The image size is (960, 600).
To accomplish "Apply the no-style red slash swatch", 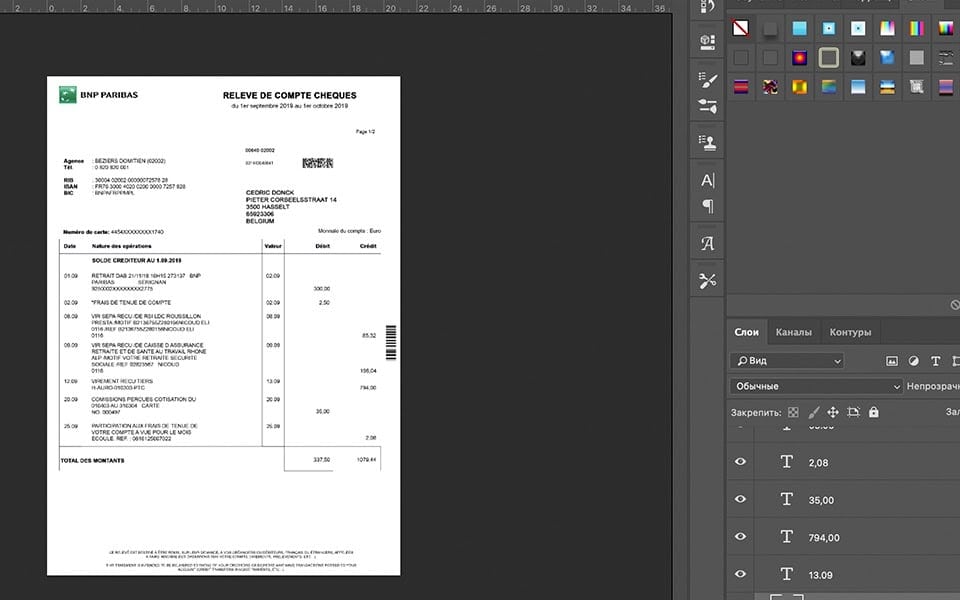I will (x=740, y=28).
